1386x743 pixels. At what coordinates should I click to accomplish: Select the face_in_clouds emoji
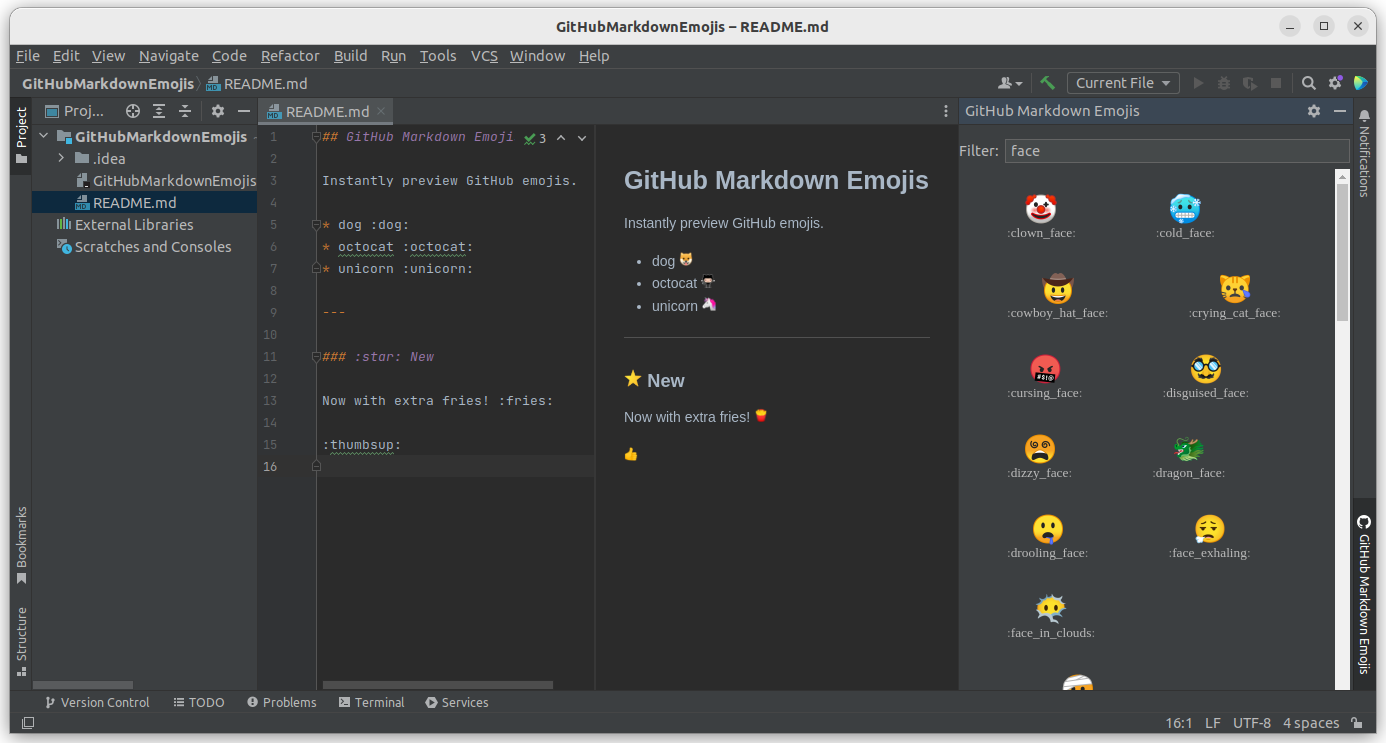click(1050, 616)
